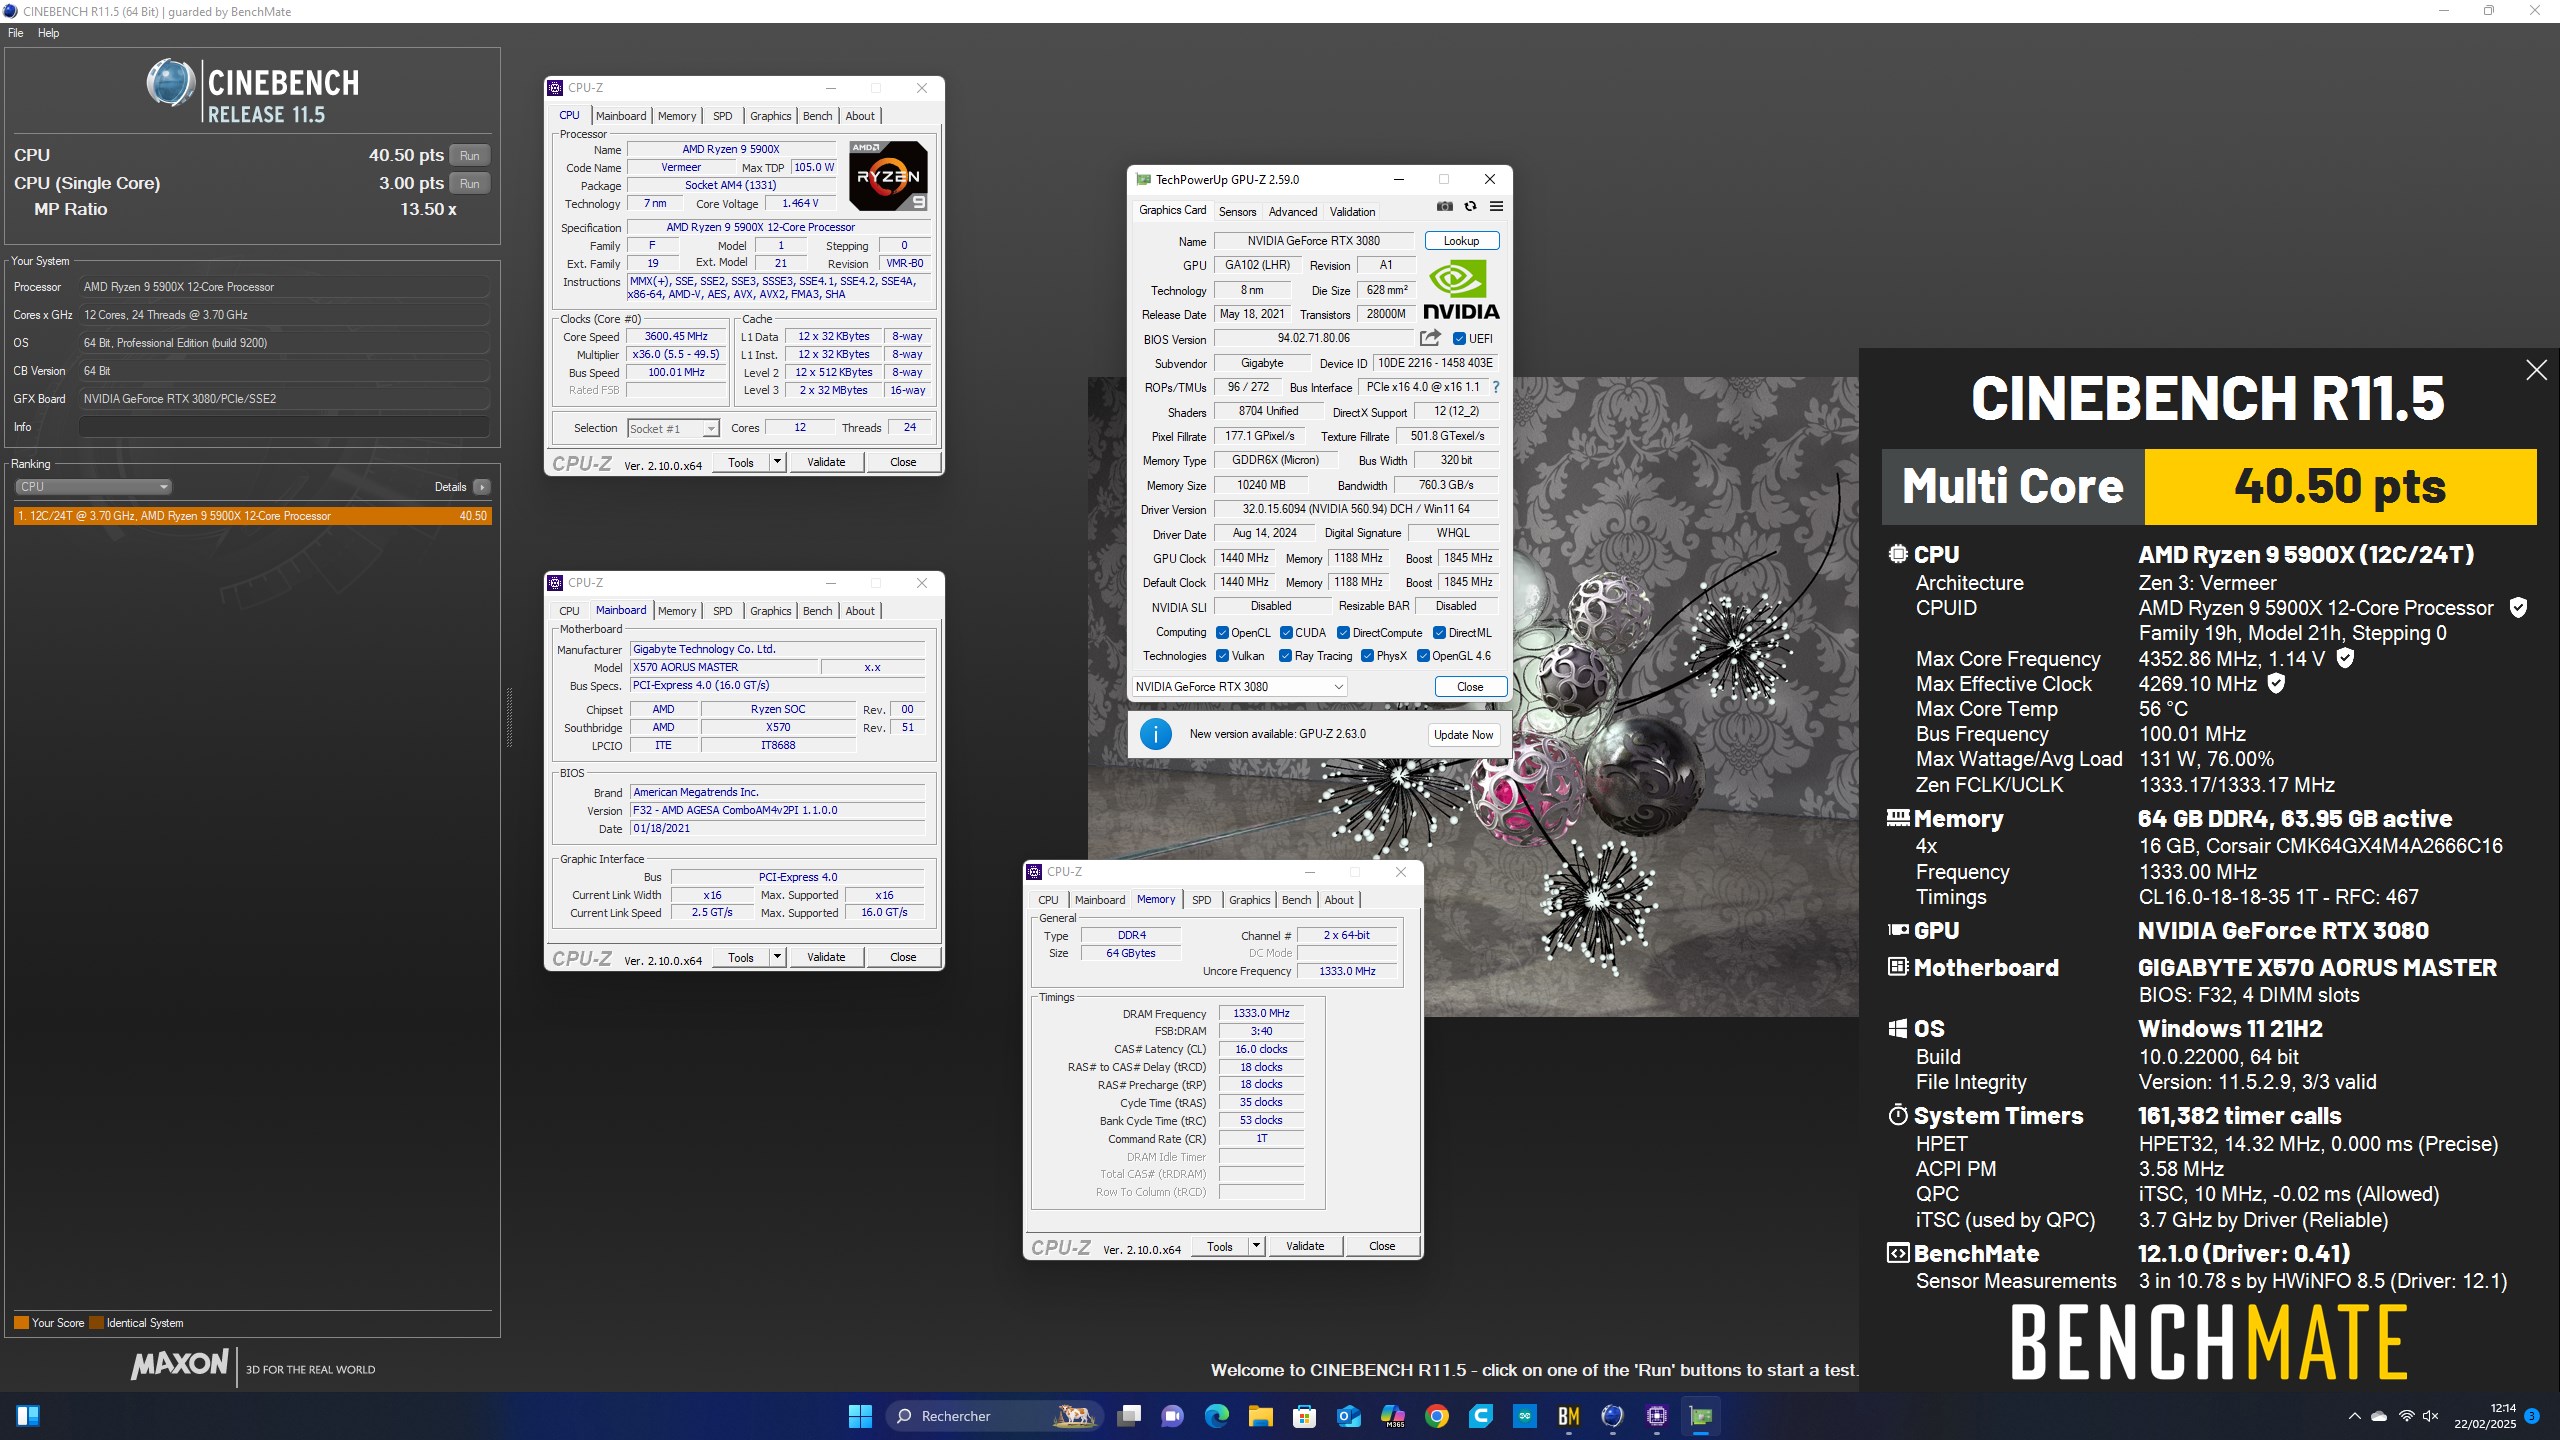The image size is (2560, 1440).
Task: Toggle the OpenCL checkbox
Action: pos(1222,632)
